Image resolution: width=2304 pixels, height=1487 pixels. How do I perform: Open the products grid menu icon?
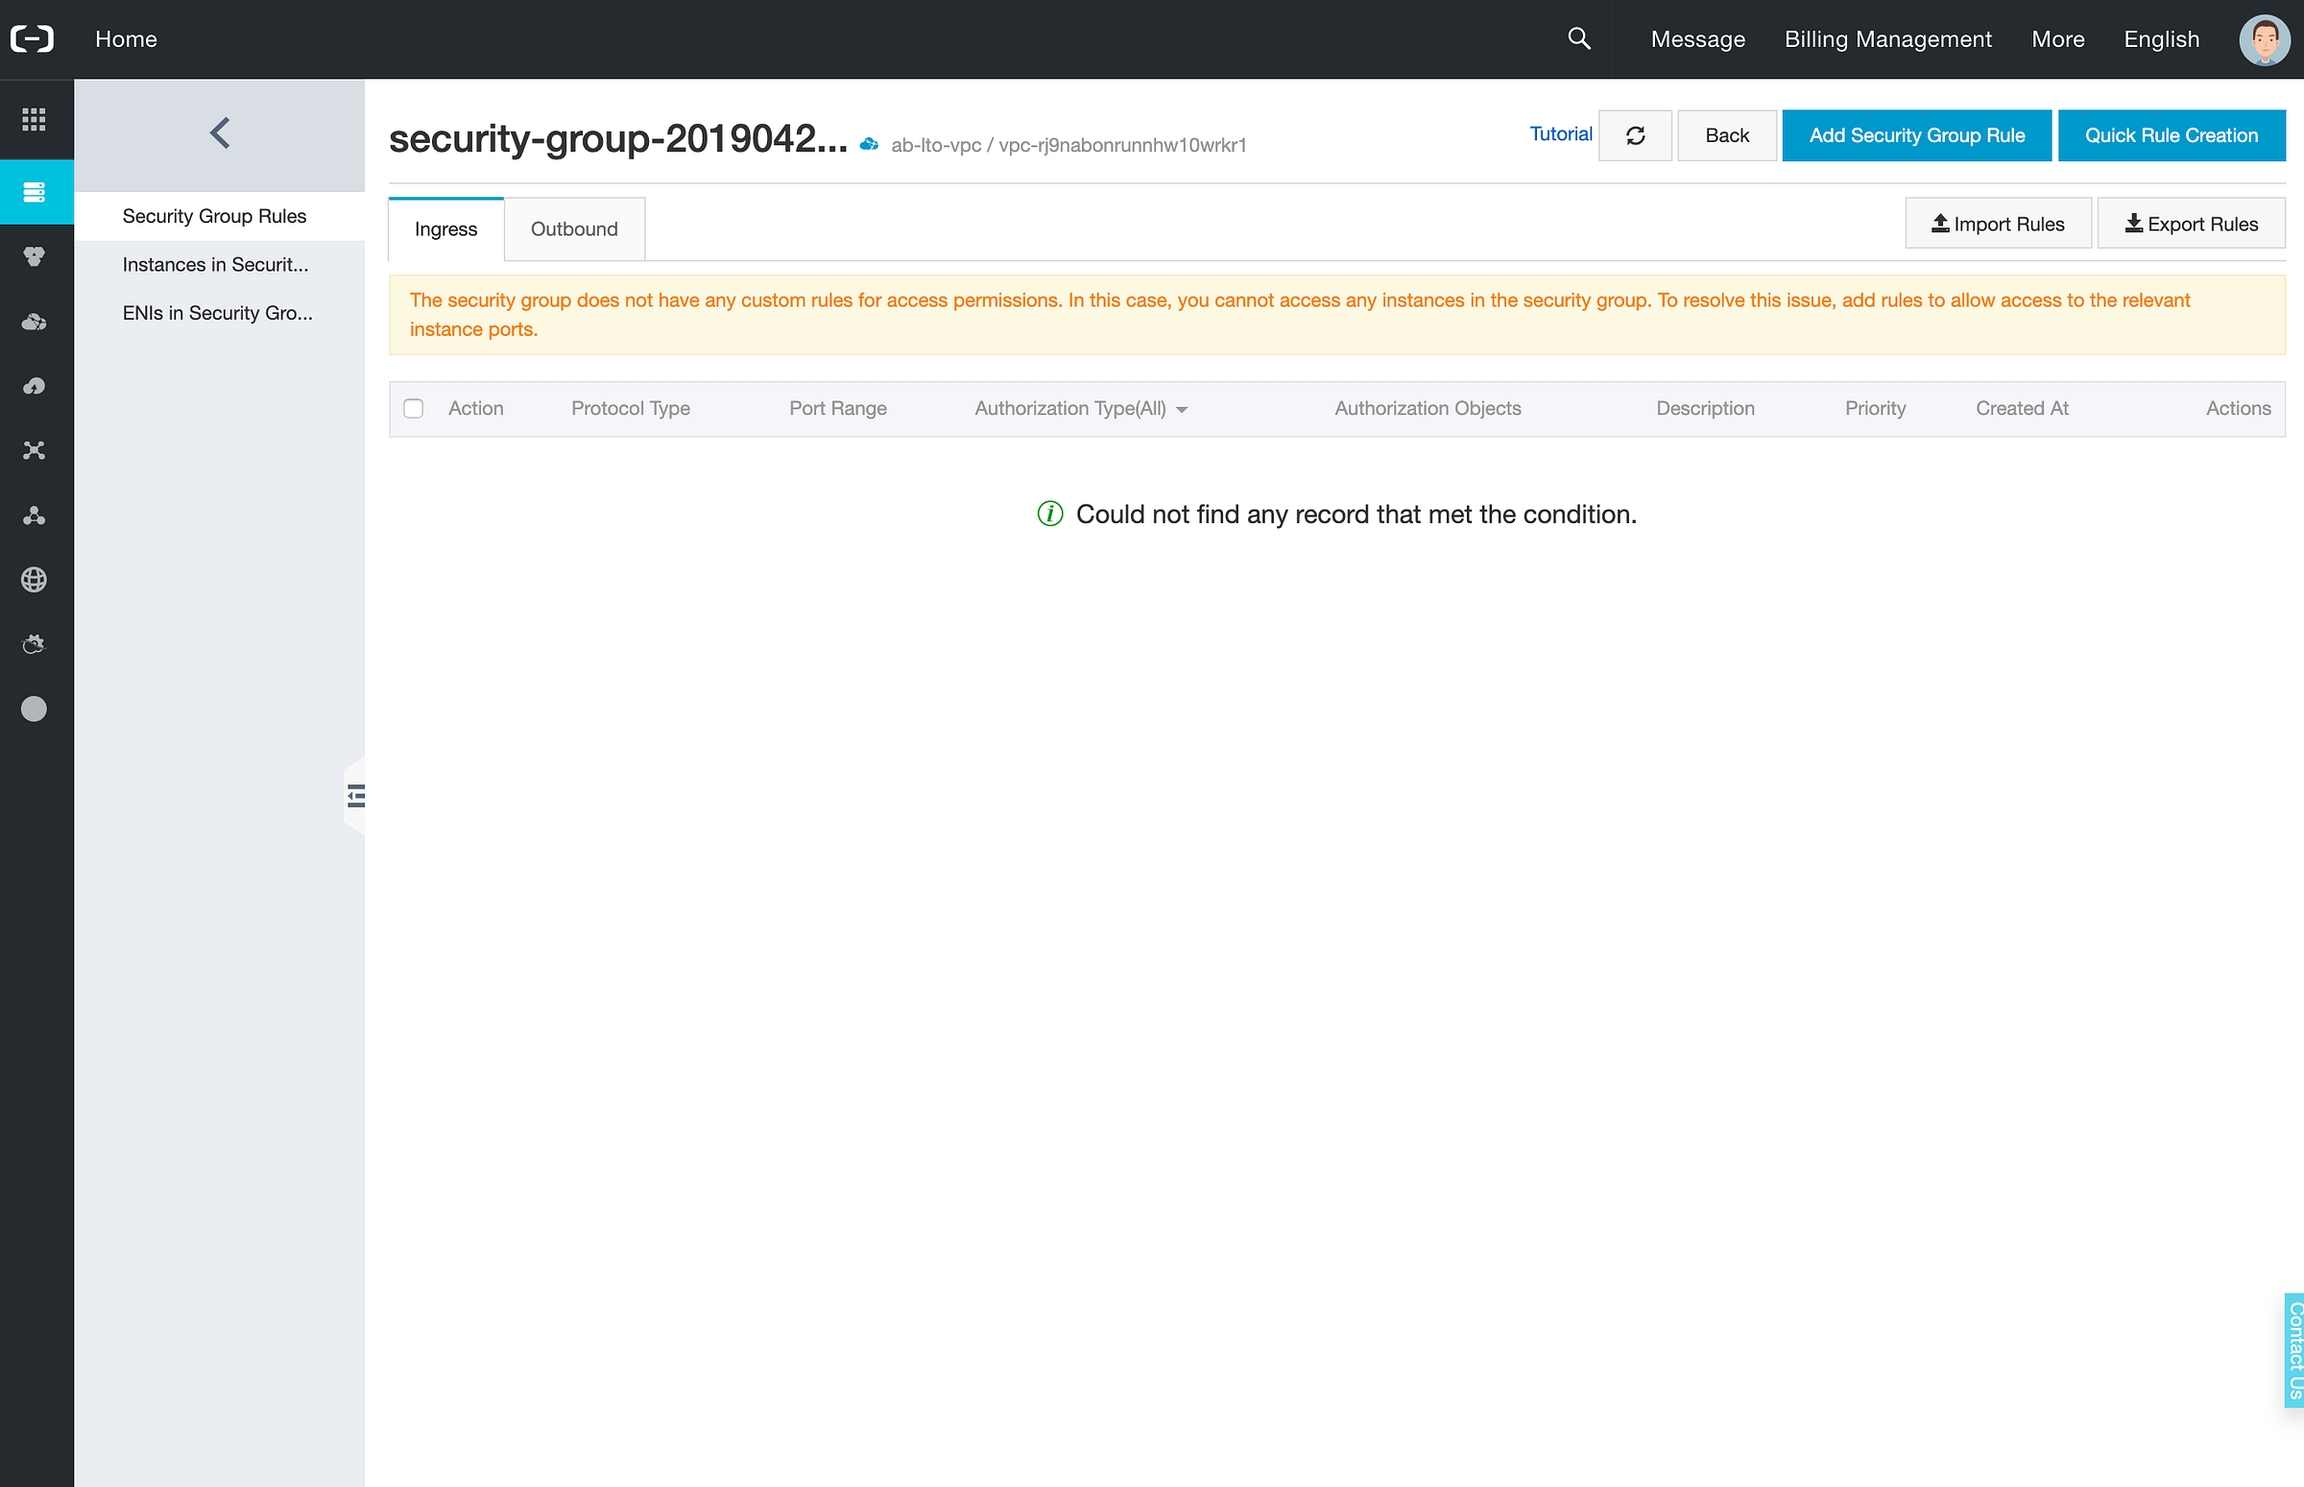click(34, 120)
